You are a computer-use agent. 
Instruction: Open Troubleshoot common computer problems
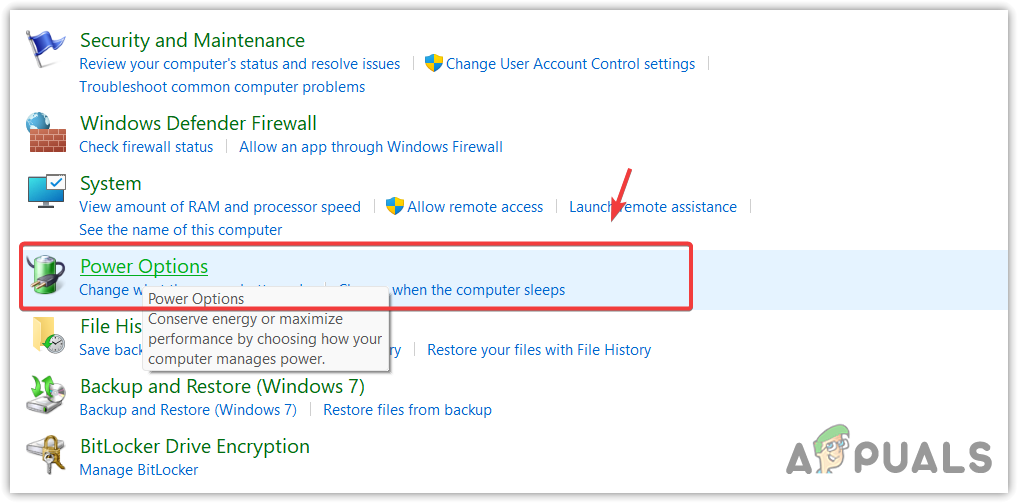point(222,87)
